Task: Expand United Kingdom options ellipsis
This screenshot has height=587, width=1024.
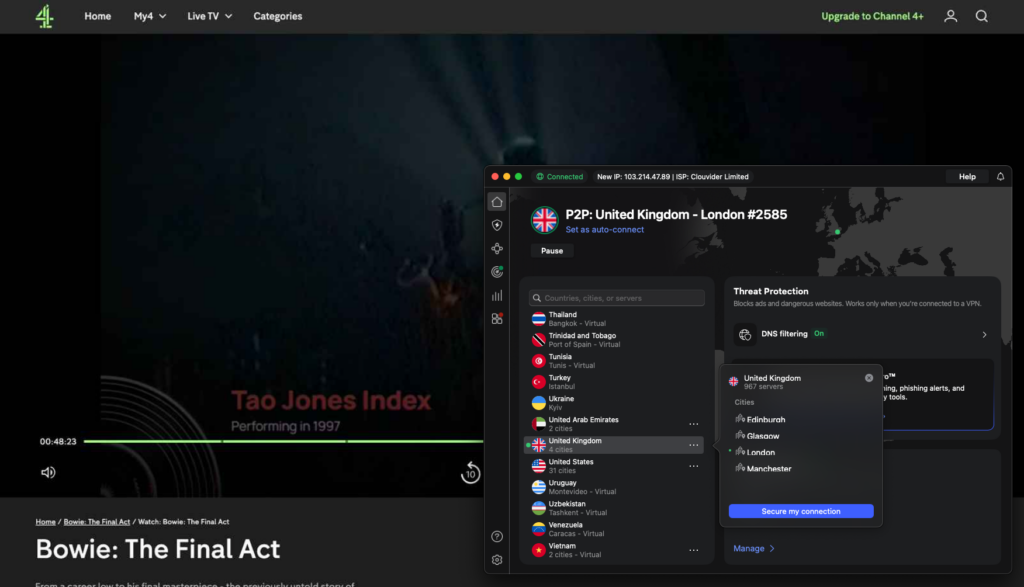Action: click(694, 445)
